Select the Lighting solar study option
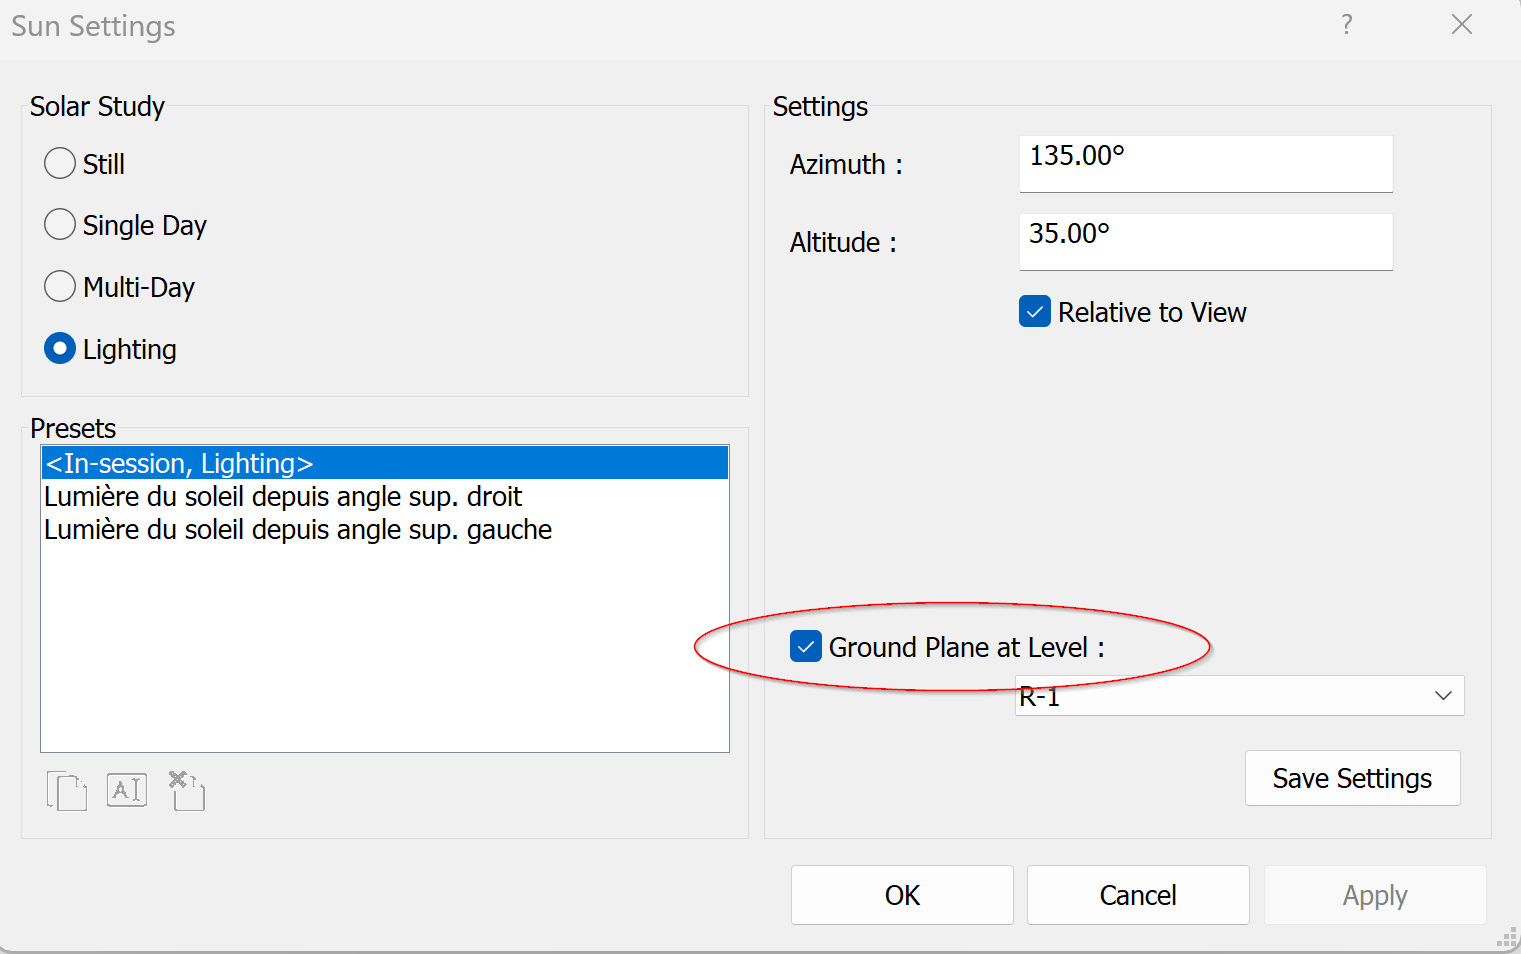Image resolution: width=1521 pixels, height=954 pixels. point(59,348)
